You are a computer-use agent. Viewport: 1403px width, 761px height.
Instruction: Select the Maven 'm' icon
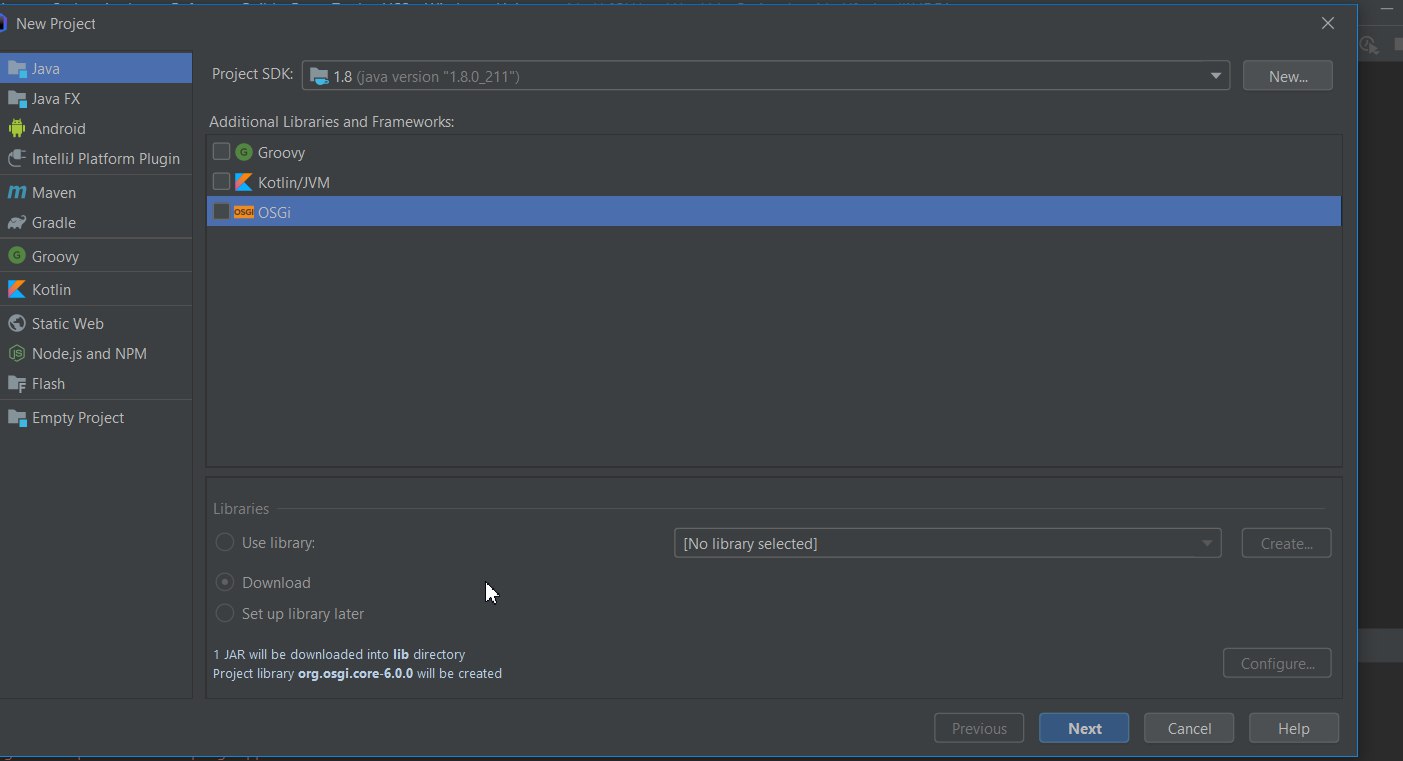16,192
